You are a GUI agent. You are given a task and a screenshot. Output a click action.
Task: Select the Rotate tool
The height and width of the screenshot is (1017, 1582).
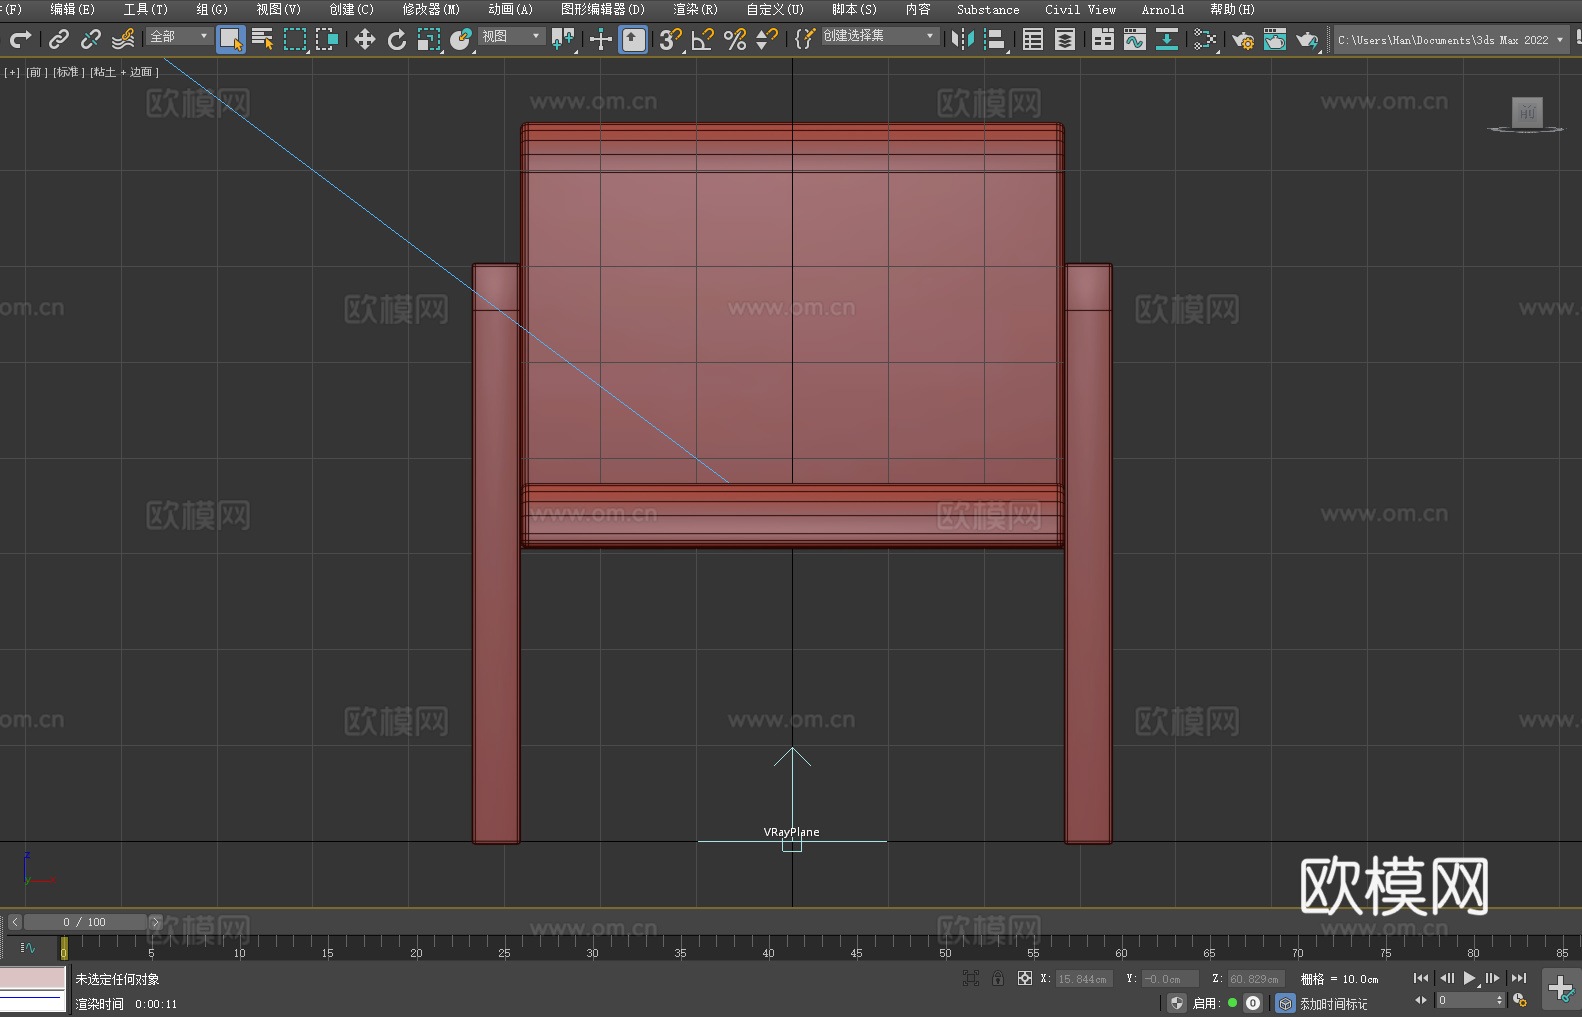point(397,39)
